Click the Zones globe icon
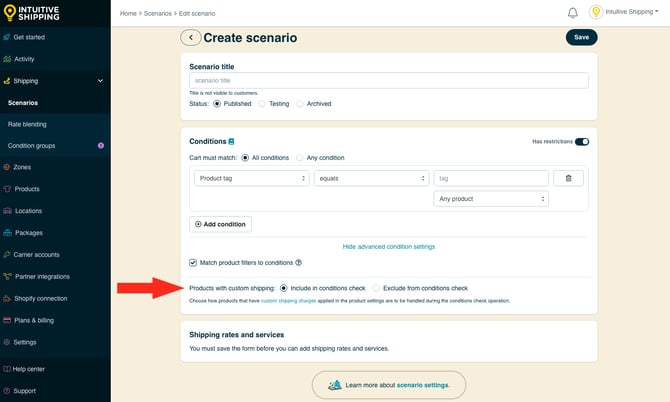The image size is (670, 402). tap(6, 167)
